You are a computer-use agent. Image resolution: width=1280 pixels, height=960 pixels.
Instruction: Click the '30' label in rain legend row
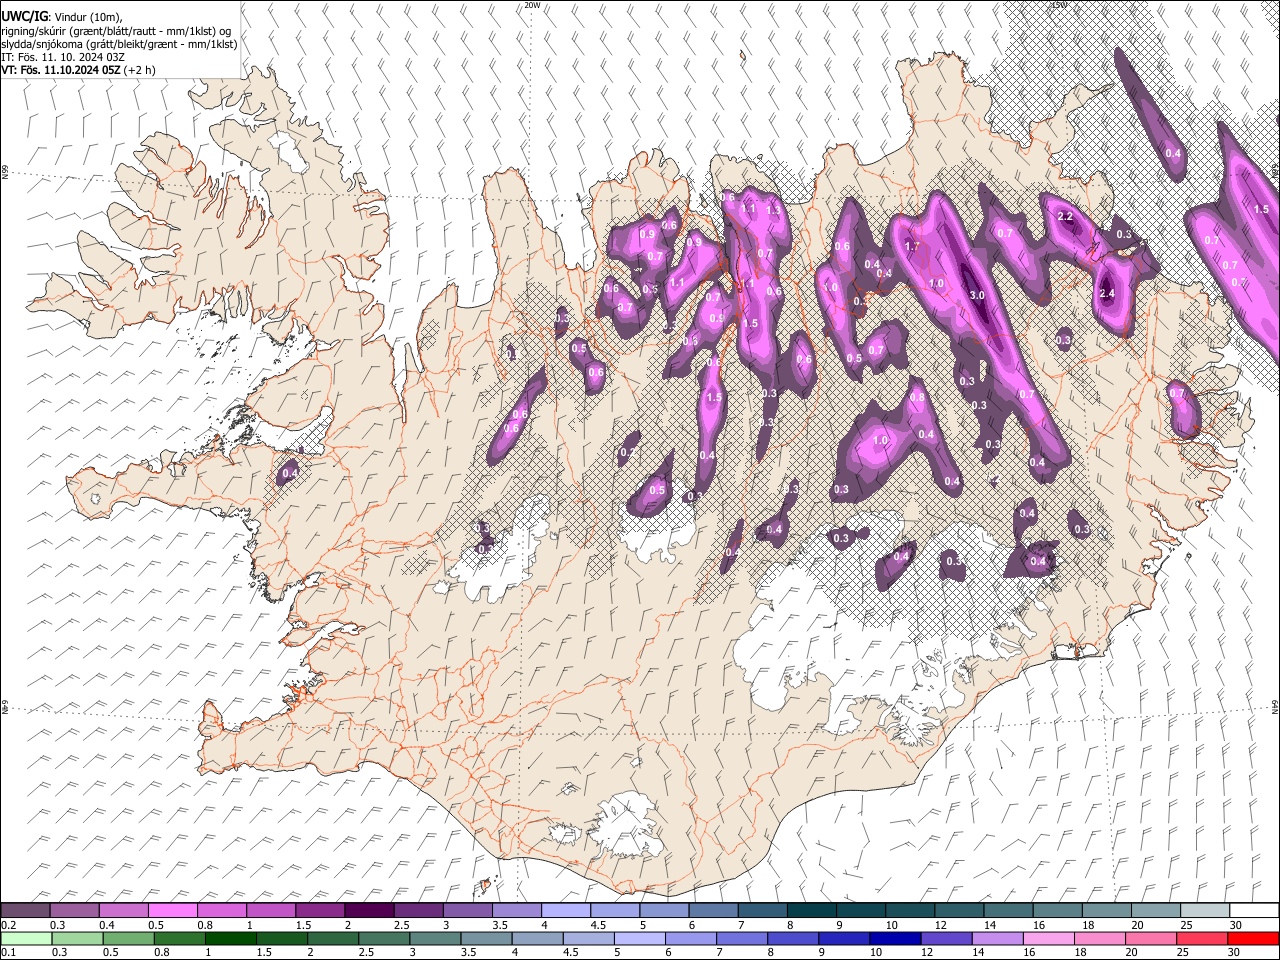(1234, 952)
